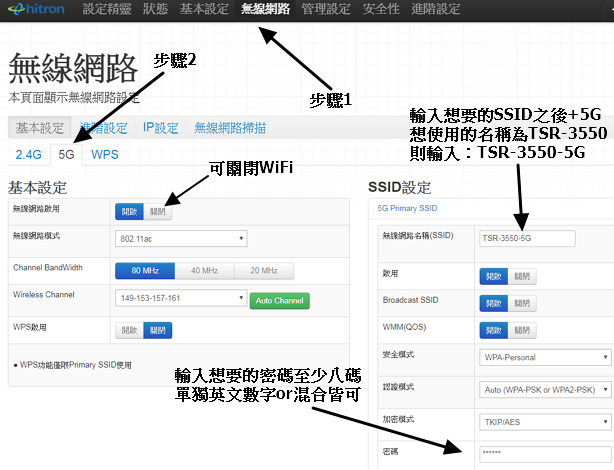This screenshot has width=614, height=470.
Task: Open the Wireless Channel dropdown
Action: point(181,298)
